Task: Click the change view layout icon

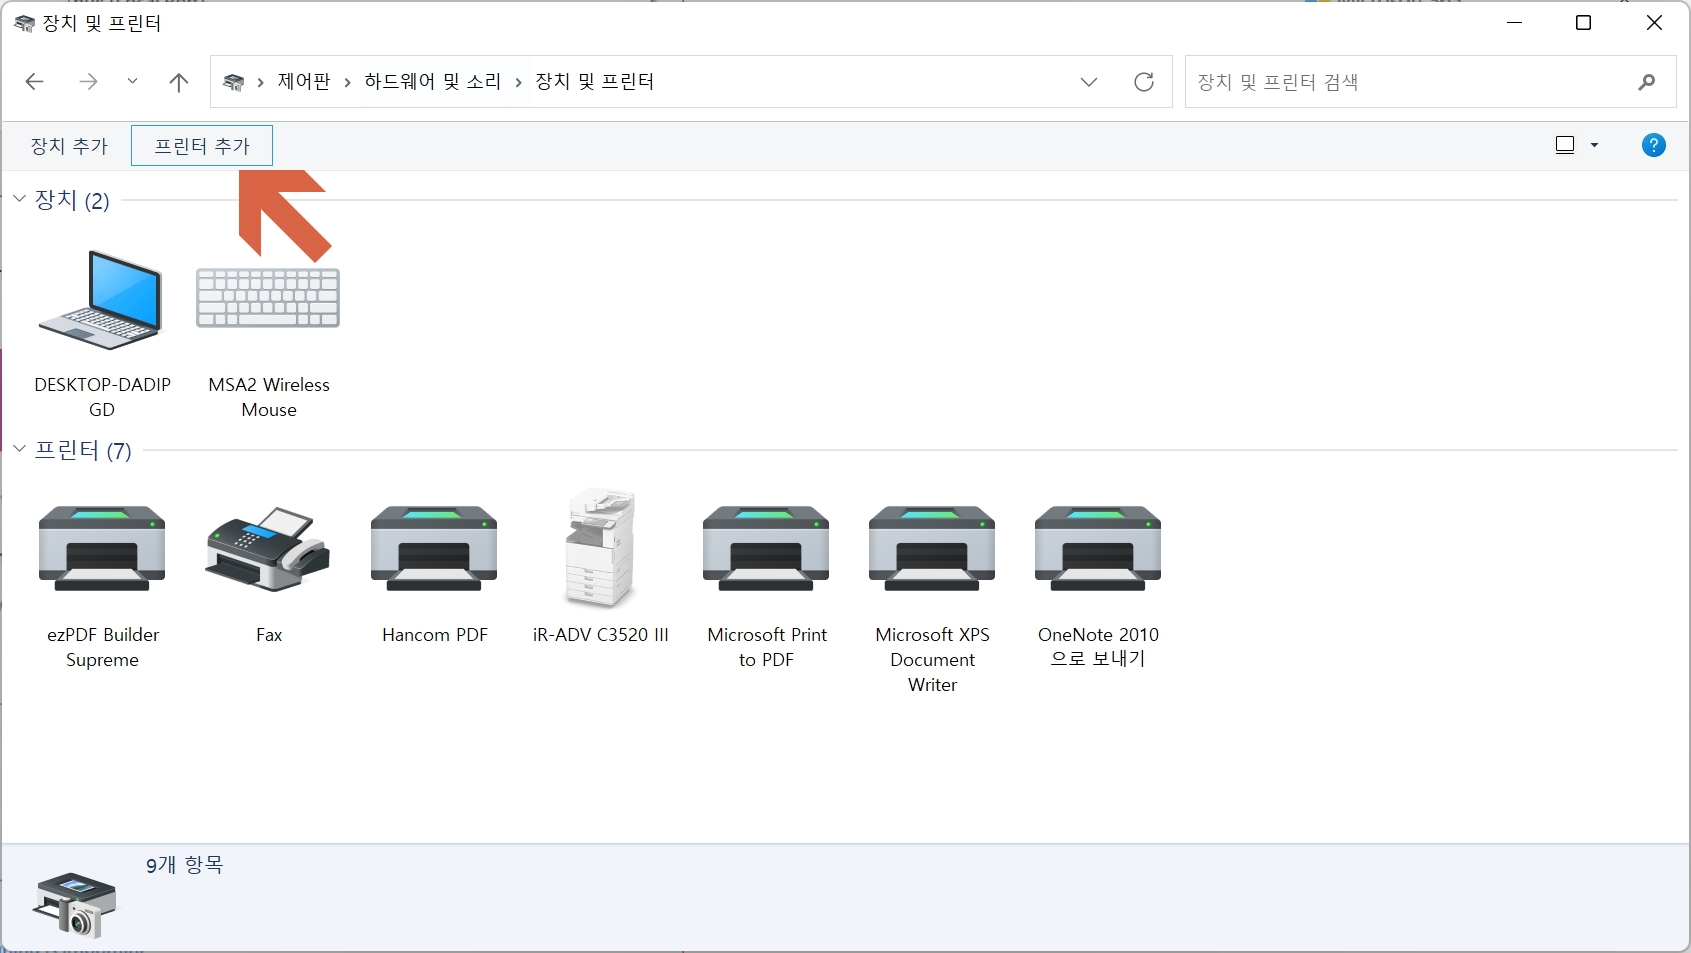Action: pos(1565,145)
